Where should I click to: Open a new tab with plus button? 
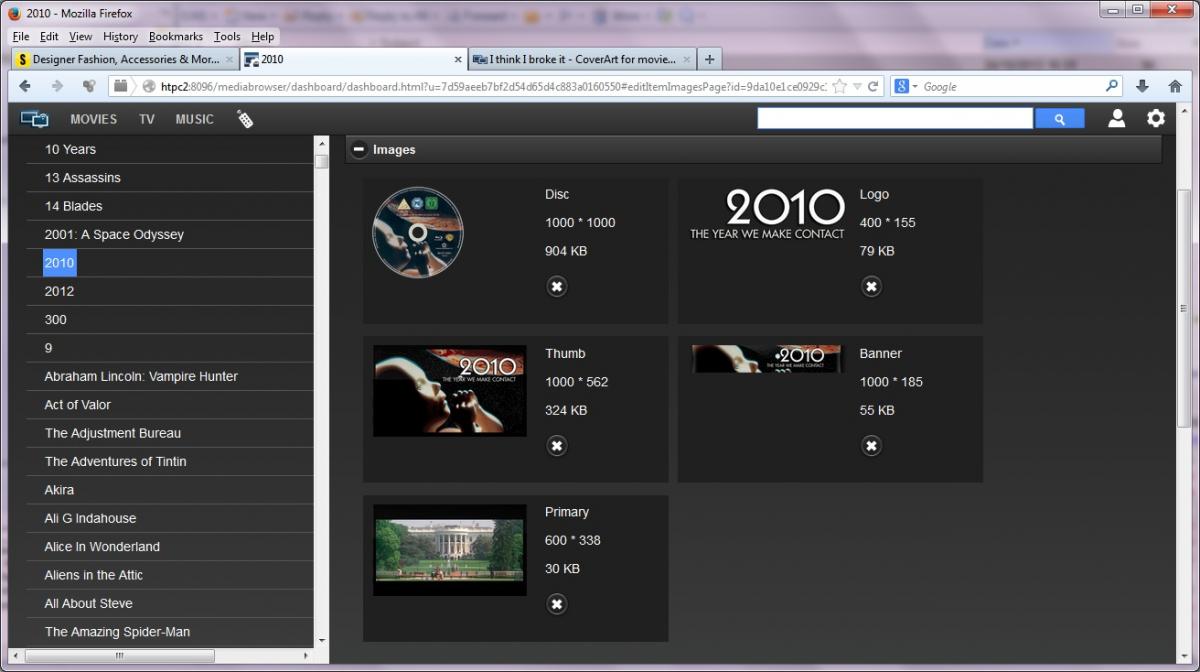click(x=709, y=59)
